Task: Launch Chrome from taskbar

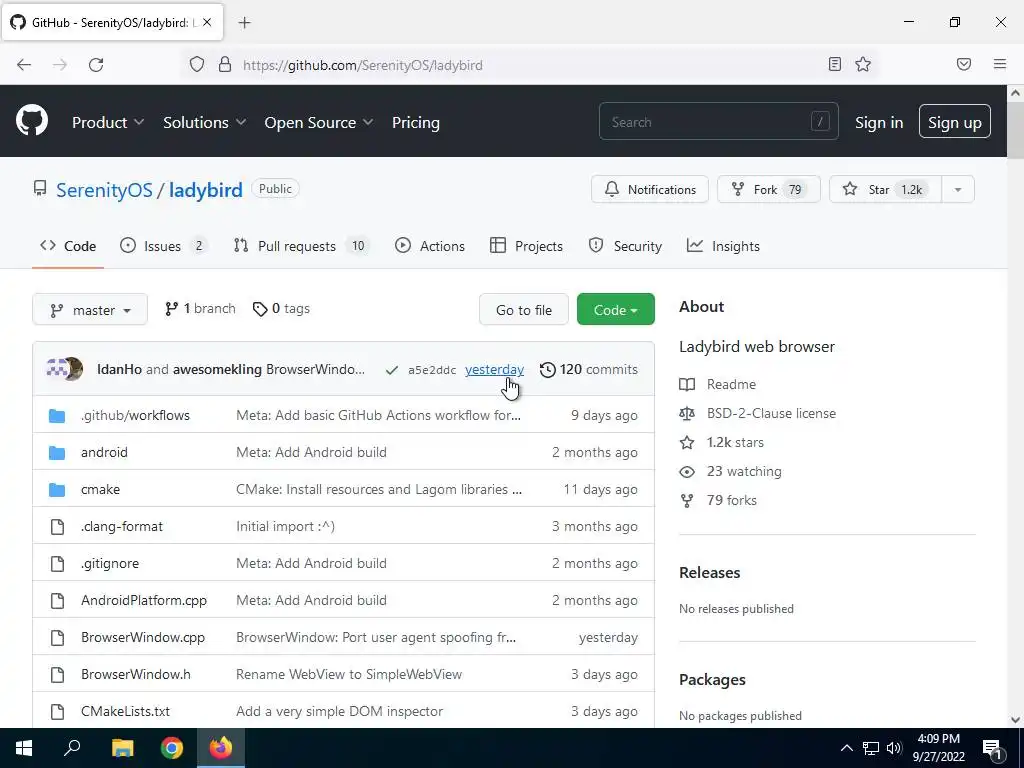Action: tap(172, 748)
